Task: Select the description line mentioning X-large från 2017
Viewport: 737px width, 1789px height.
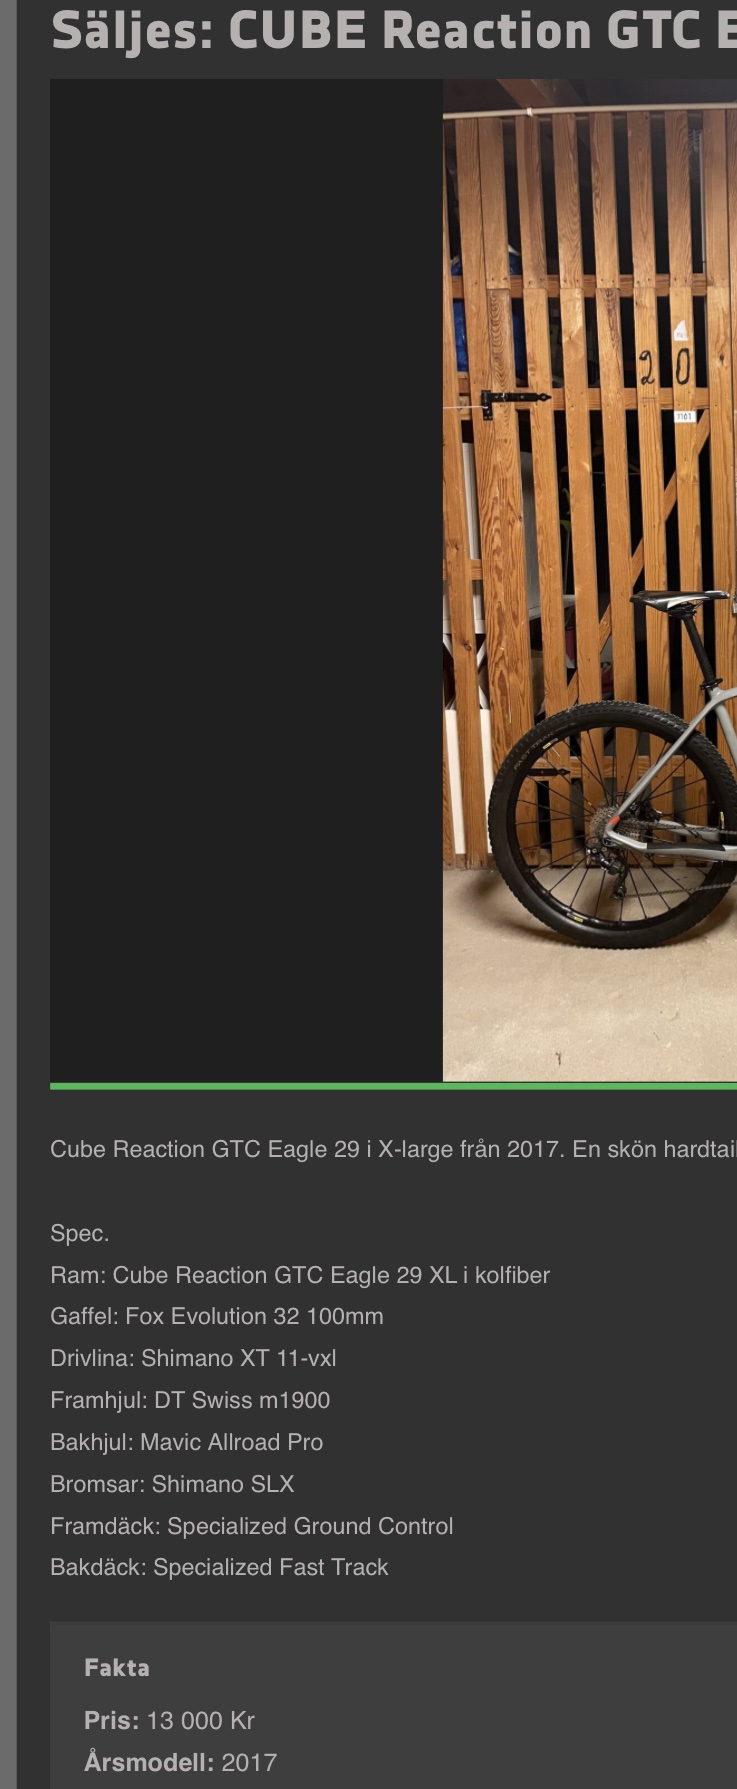Action: 393,1149
